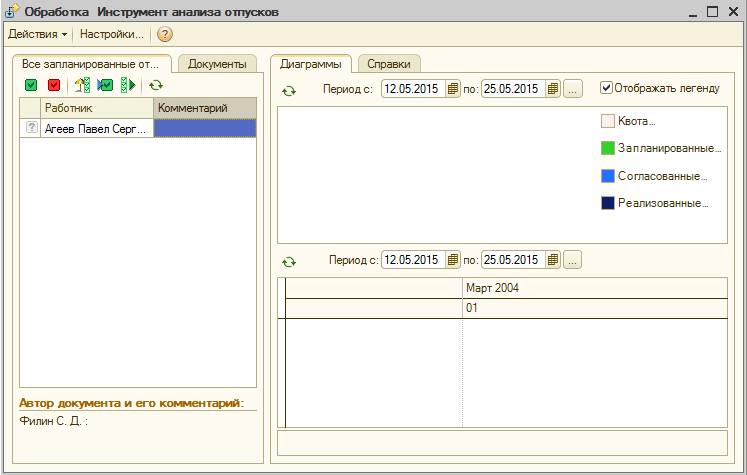
Task: Open calendar for lower chart start date
Action: pos(453,260)
